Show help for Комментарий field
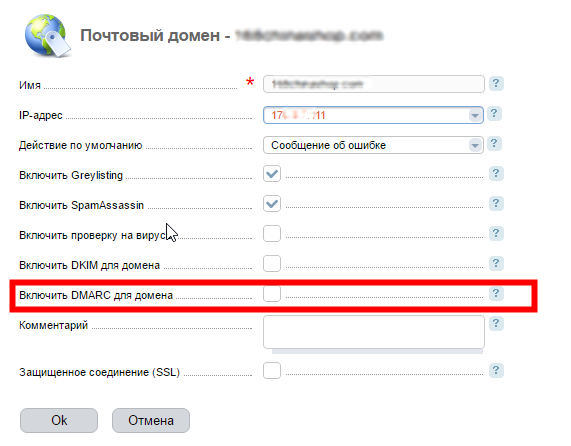 (496, 323)
